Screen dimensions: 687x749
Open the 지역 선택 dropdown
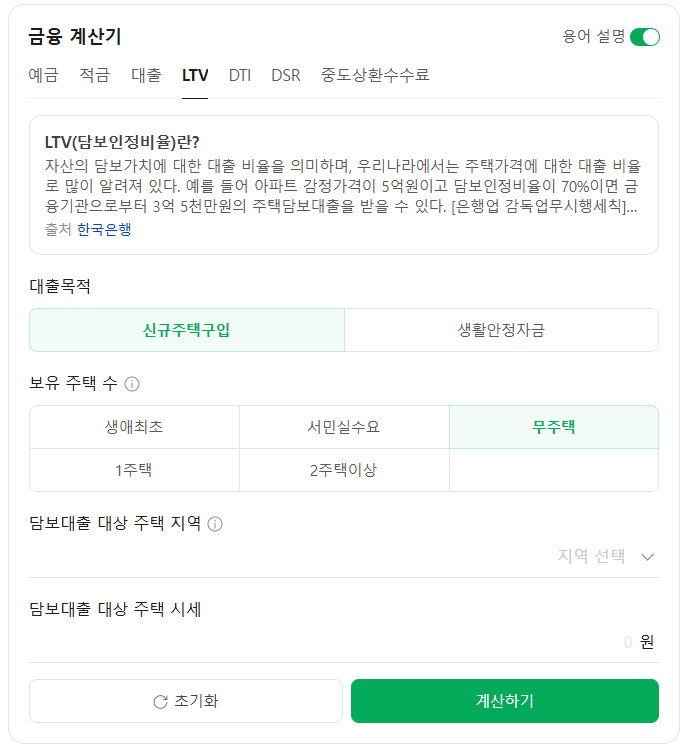pyautogui.click(x=606, y=557)
